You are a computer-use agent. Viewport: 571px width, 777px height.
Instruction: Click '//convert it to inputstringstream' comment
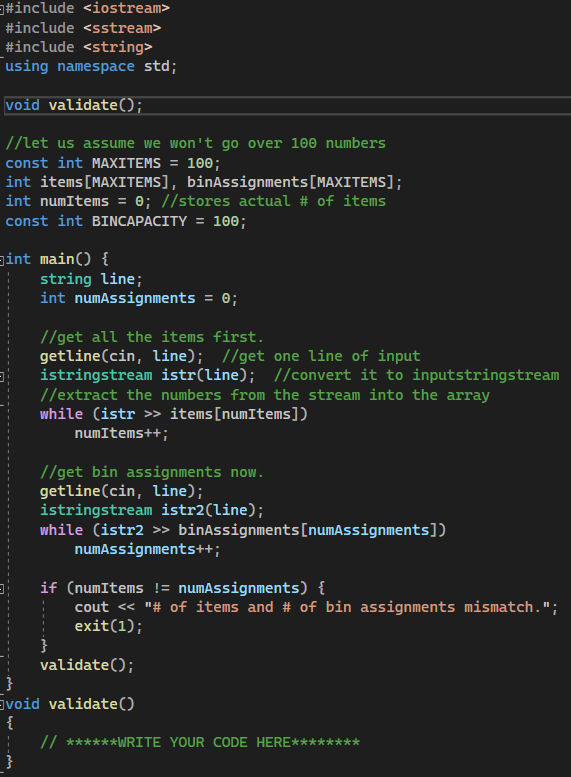417,375
